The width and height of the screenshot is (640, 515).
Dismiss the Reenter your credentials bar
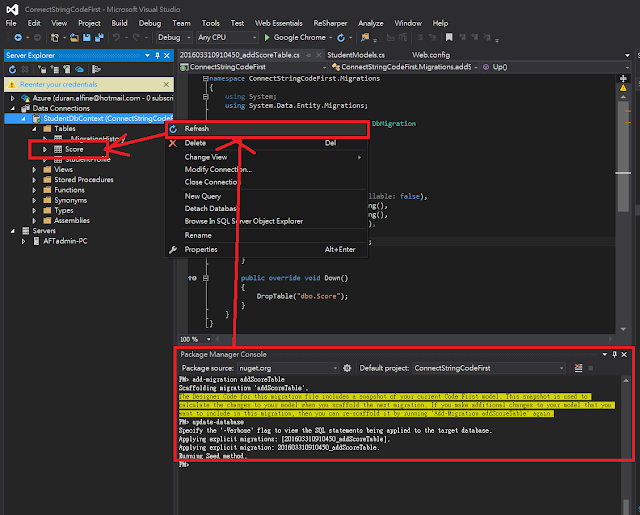tap(166, 85)
